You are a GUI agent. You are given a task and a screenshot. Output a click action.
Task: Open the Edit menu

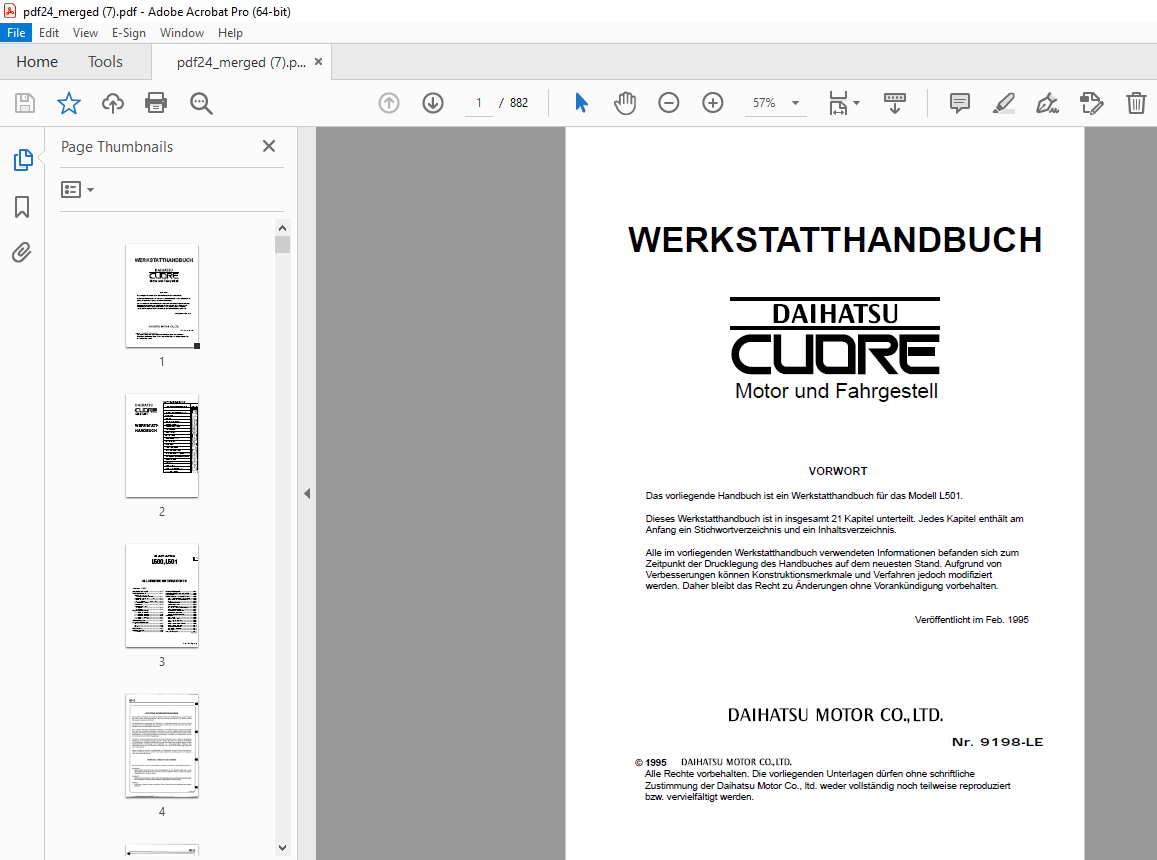click(49, 32)
